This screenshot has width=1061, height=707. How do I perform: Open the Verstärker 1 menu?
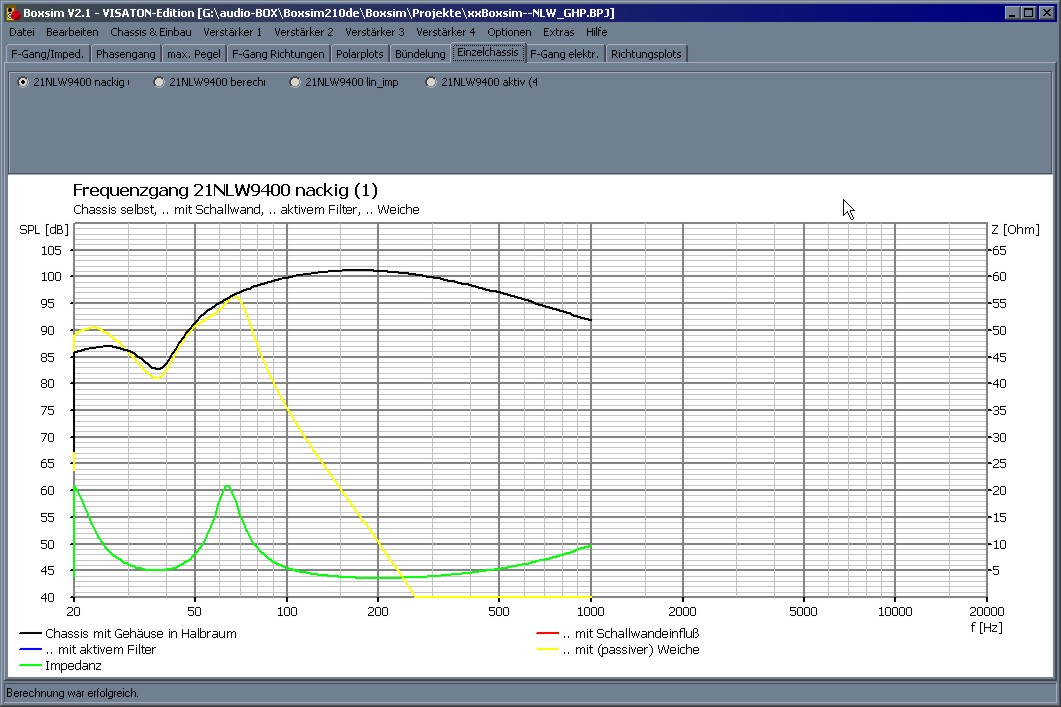232,32
